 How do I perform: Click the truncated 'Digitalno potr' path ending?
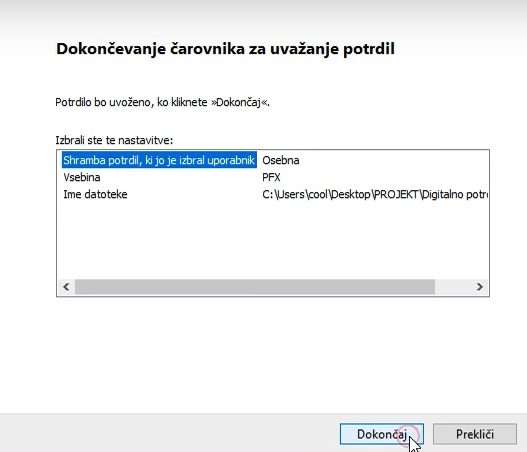[454, 194]
